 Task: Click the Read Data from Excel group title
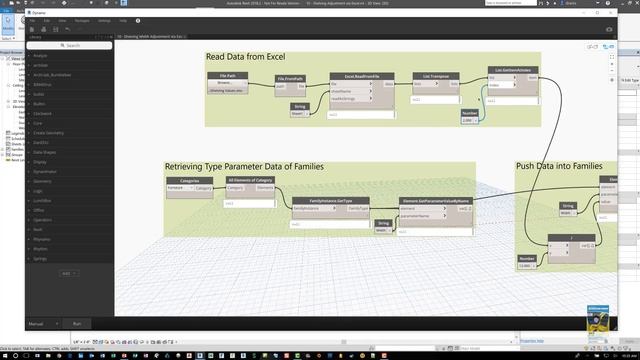(x=245, y=57)
